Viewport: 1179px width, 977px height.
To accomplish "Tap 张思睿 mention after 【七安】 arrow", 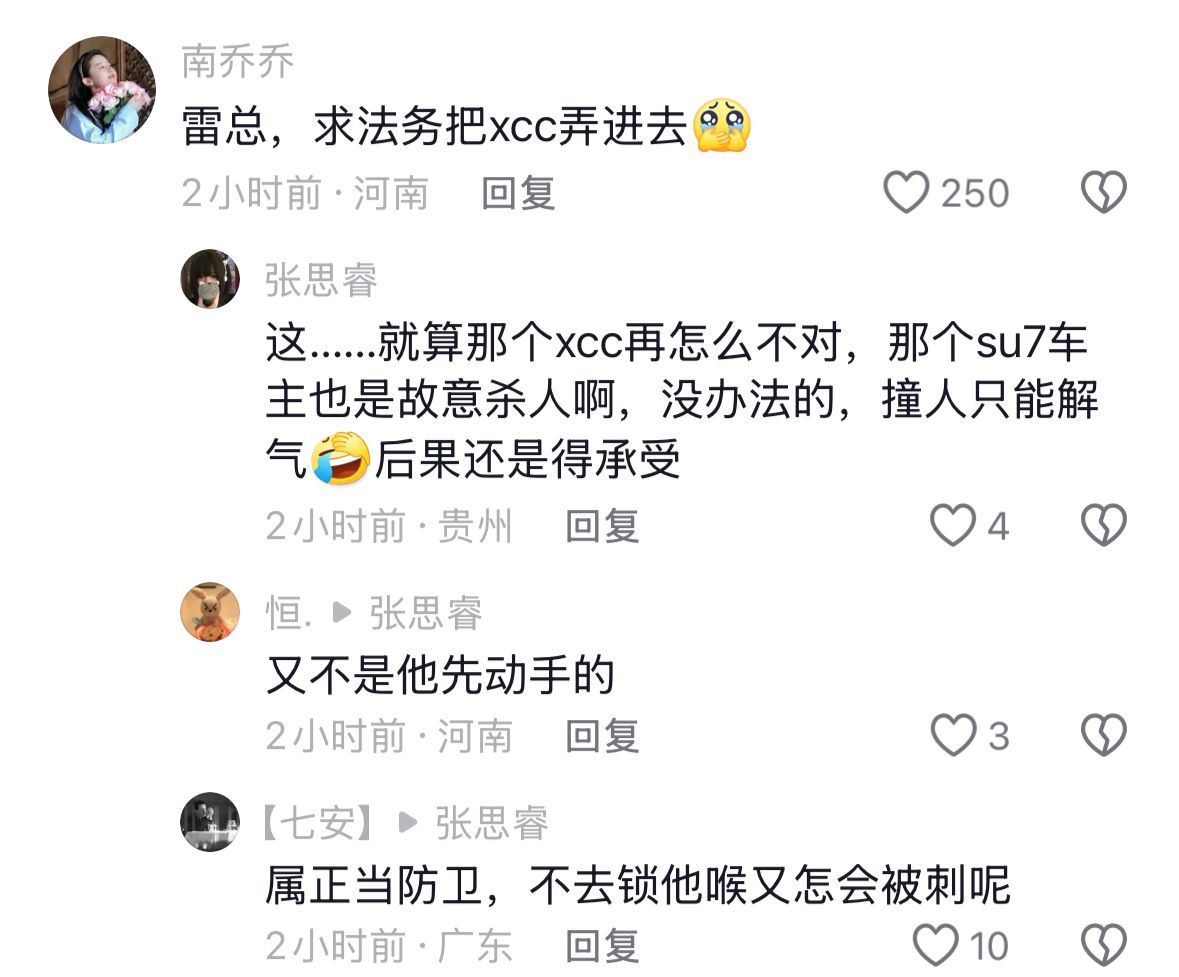I will (492, 822).
